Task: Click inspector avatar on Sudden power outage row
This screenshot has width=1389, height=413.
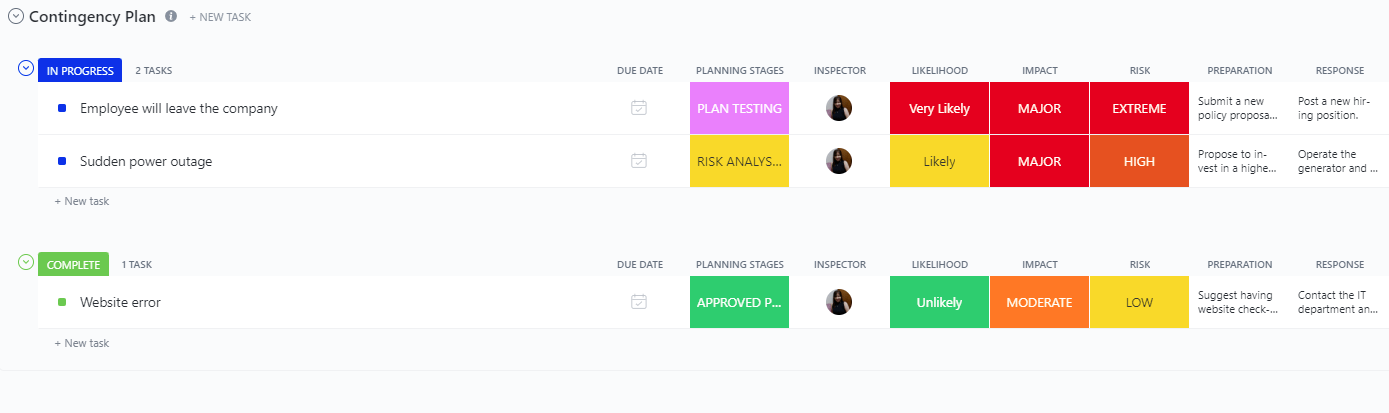Action: [839, 161]
